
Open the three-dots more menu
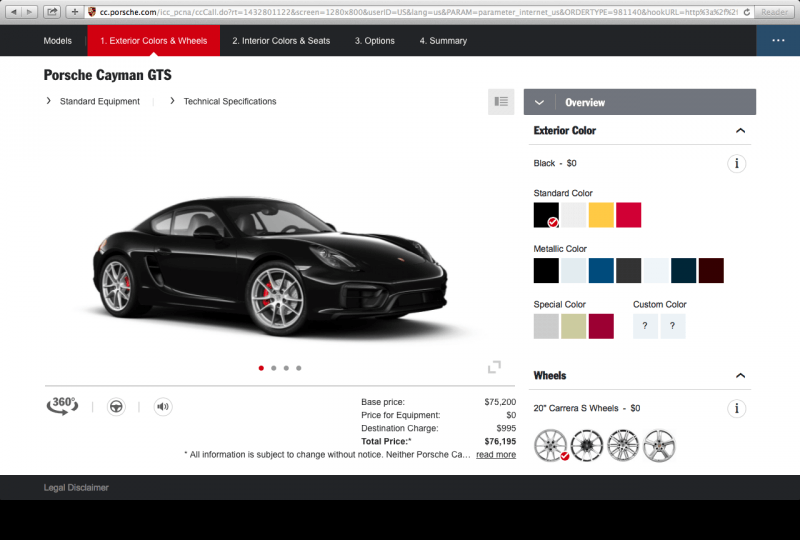tap(778, 40)
